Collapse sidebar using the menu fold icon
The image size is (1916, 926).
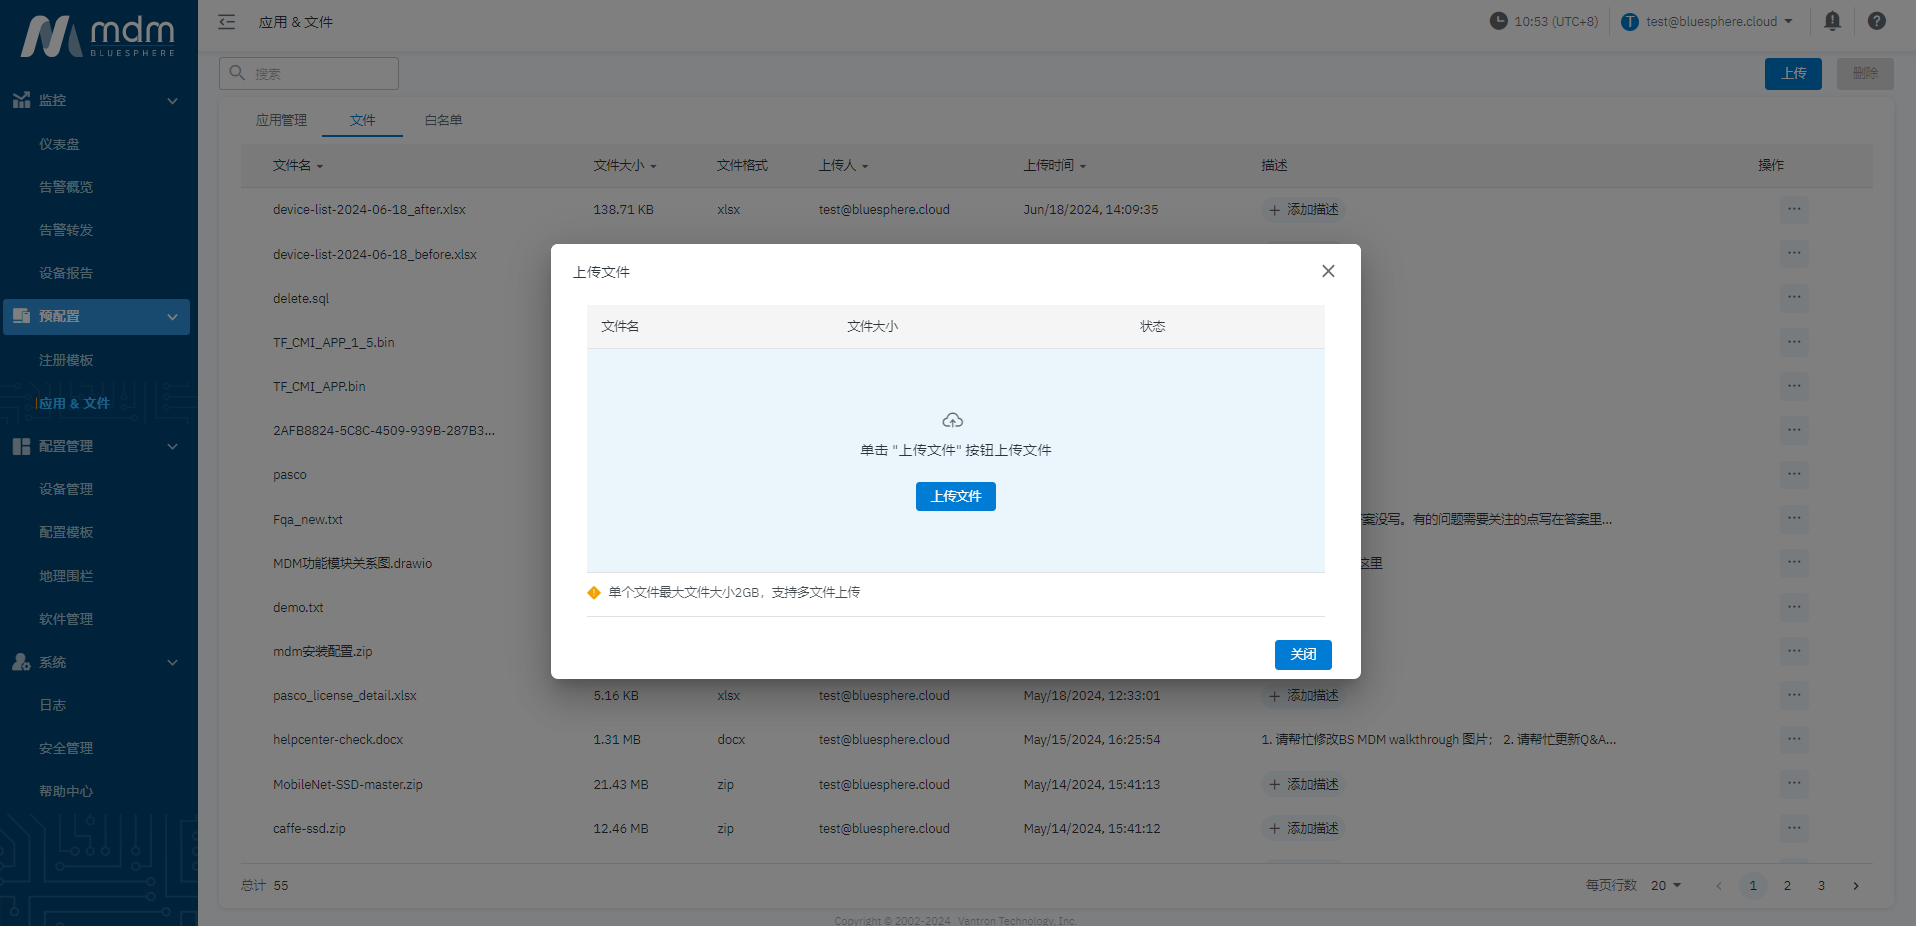pos(227,22)
